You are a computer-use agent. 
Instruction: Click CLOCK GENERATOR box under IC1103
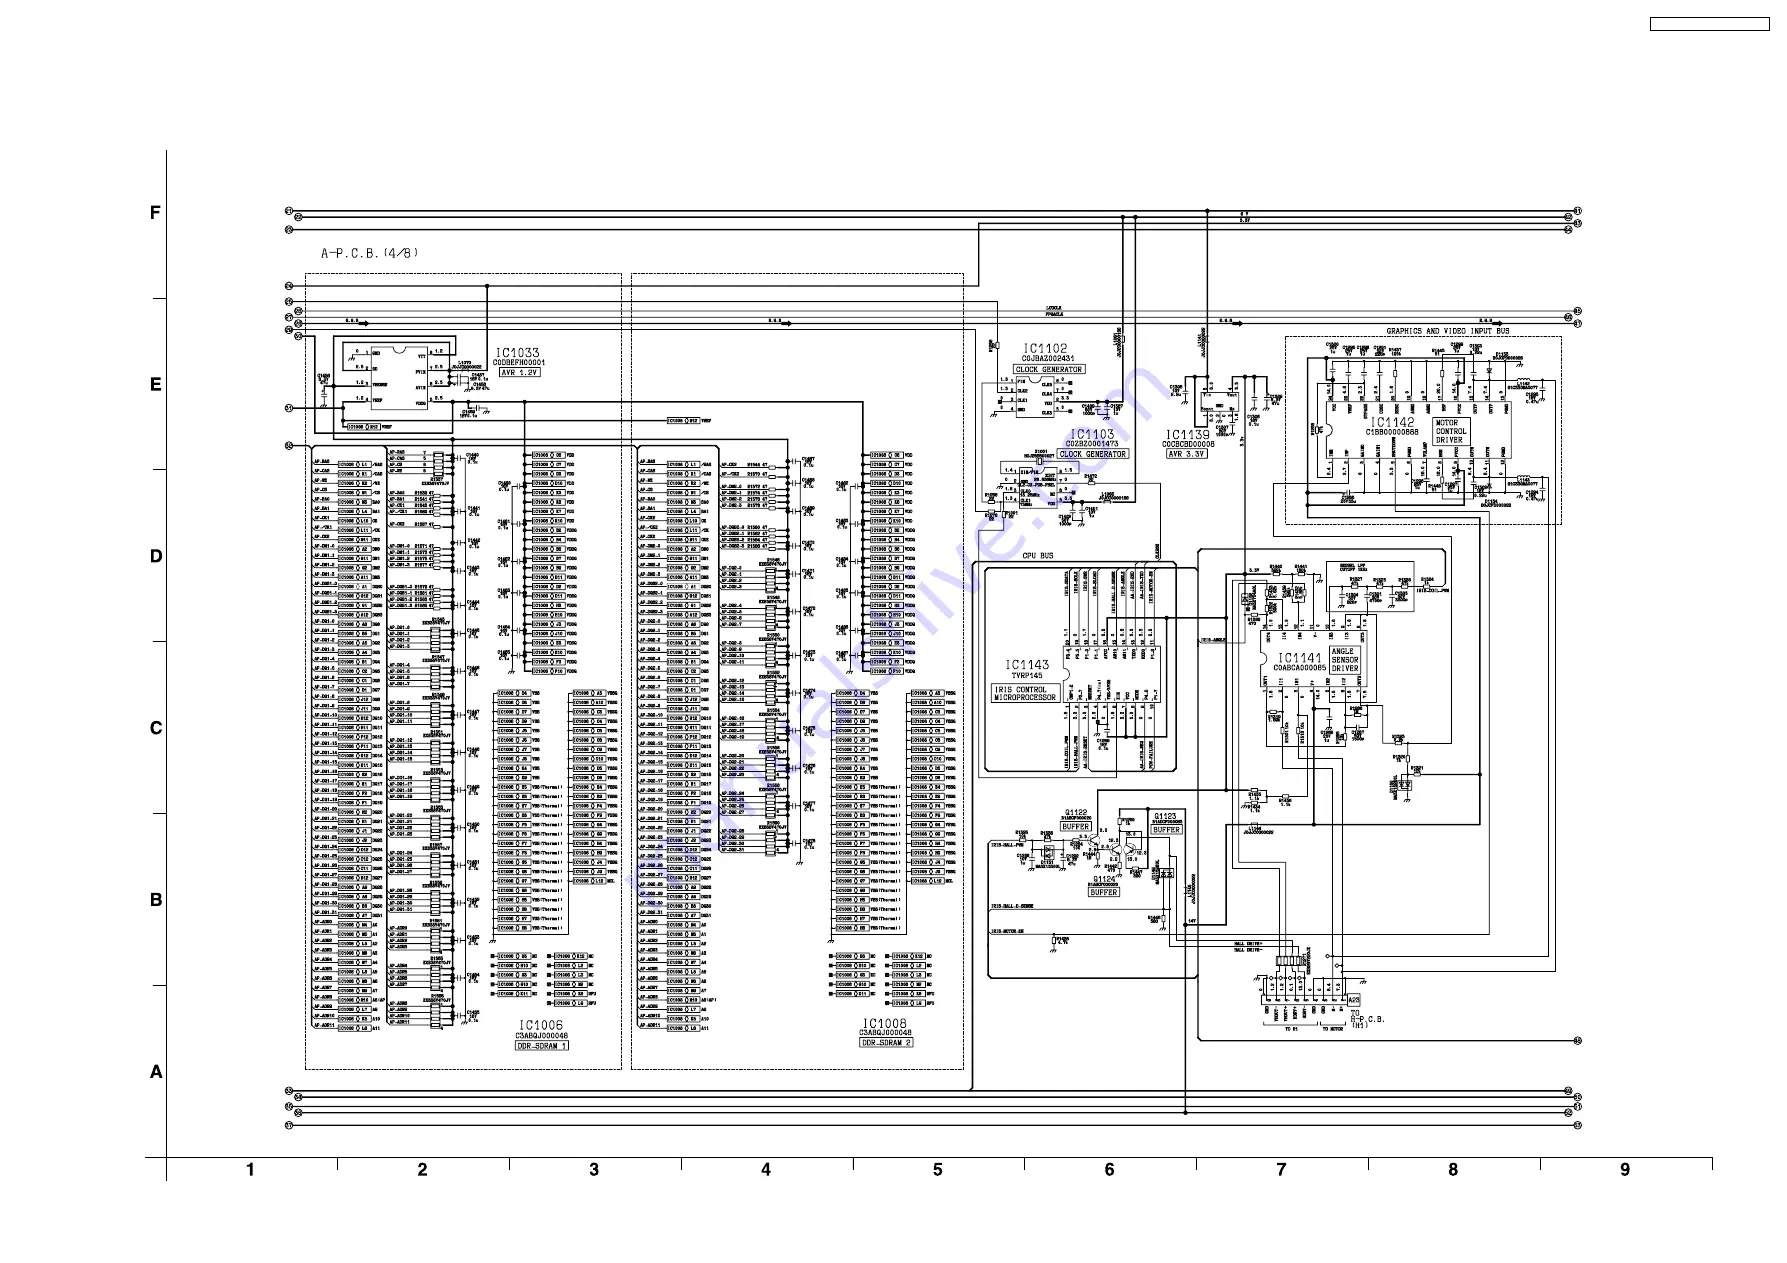(x=1093, y=454)
